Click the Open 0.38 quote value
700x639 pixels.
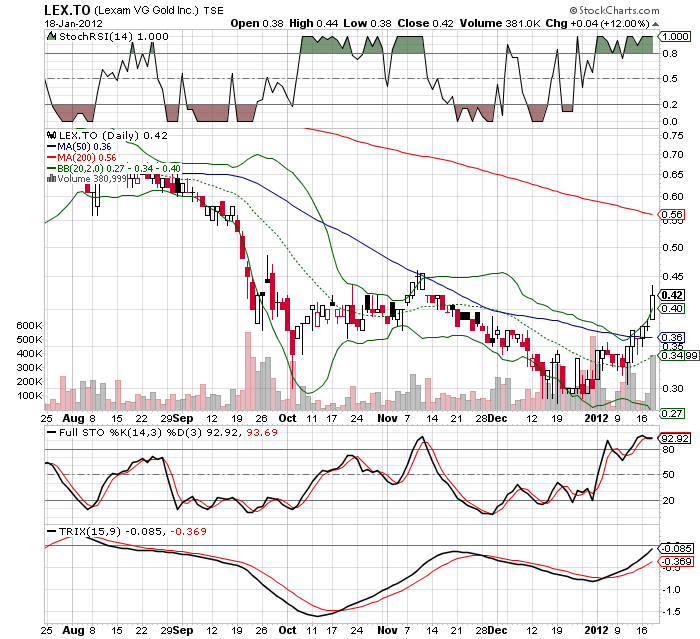click(257, 23)
